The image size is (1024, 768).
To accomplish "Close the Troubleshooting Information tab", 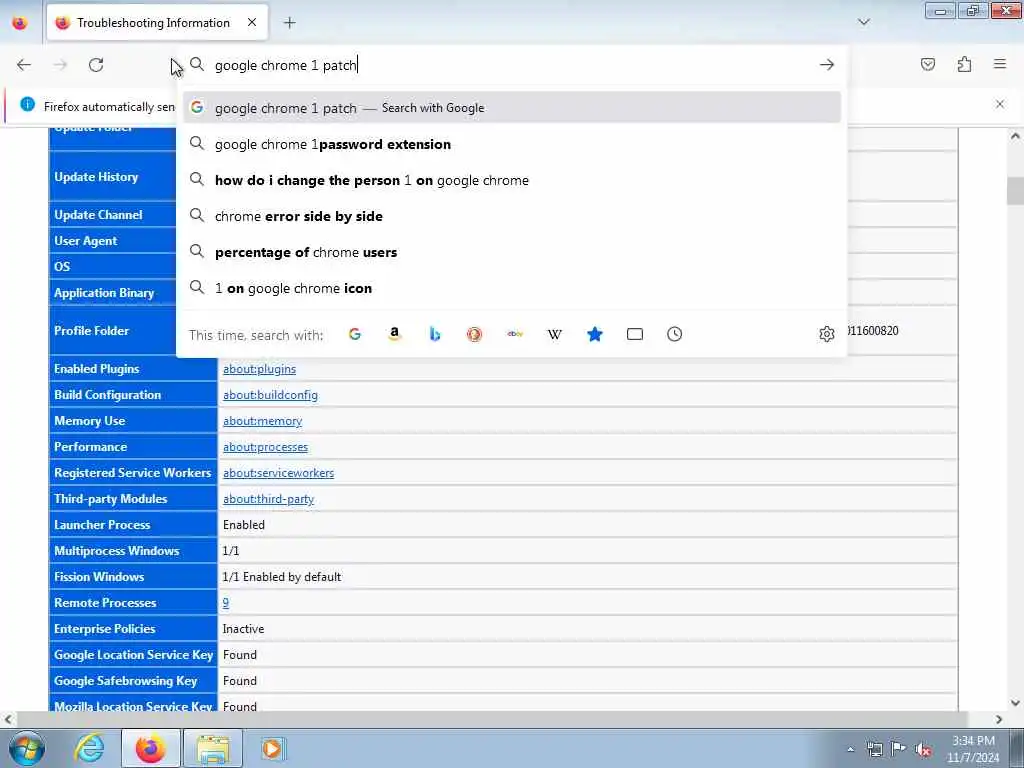I will (252, 23).
